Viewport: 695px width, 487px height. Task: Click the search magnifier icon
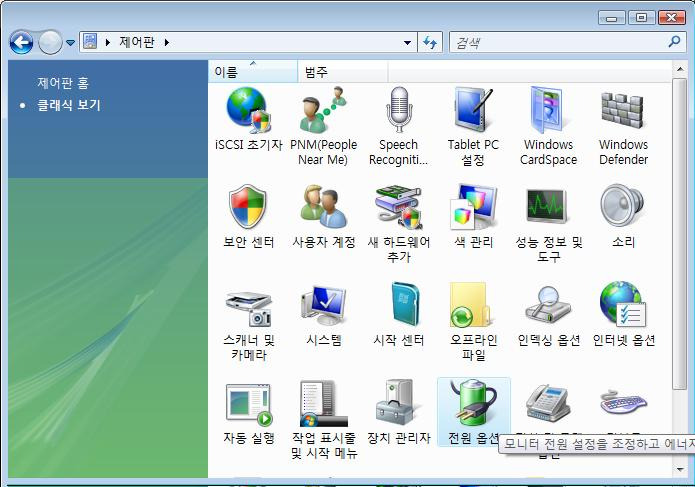[674, 42]
